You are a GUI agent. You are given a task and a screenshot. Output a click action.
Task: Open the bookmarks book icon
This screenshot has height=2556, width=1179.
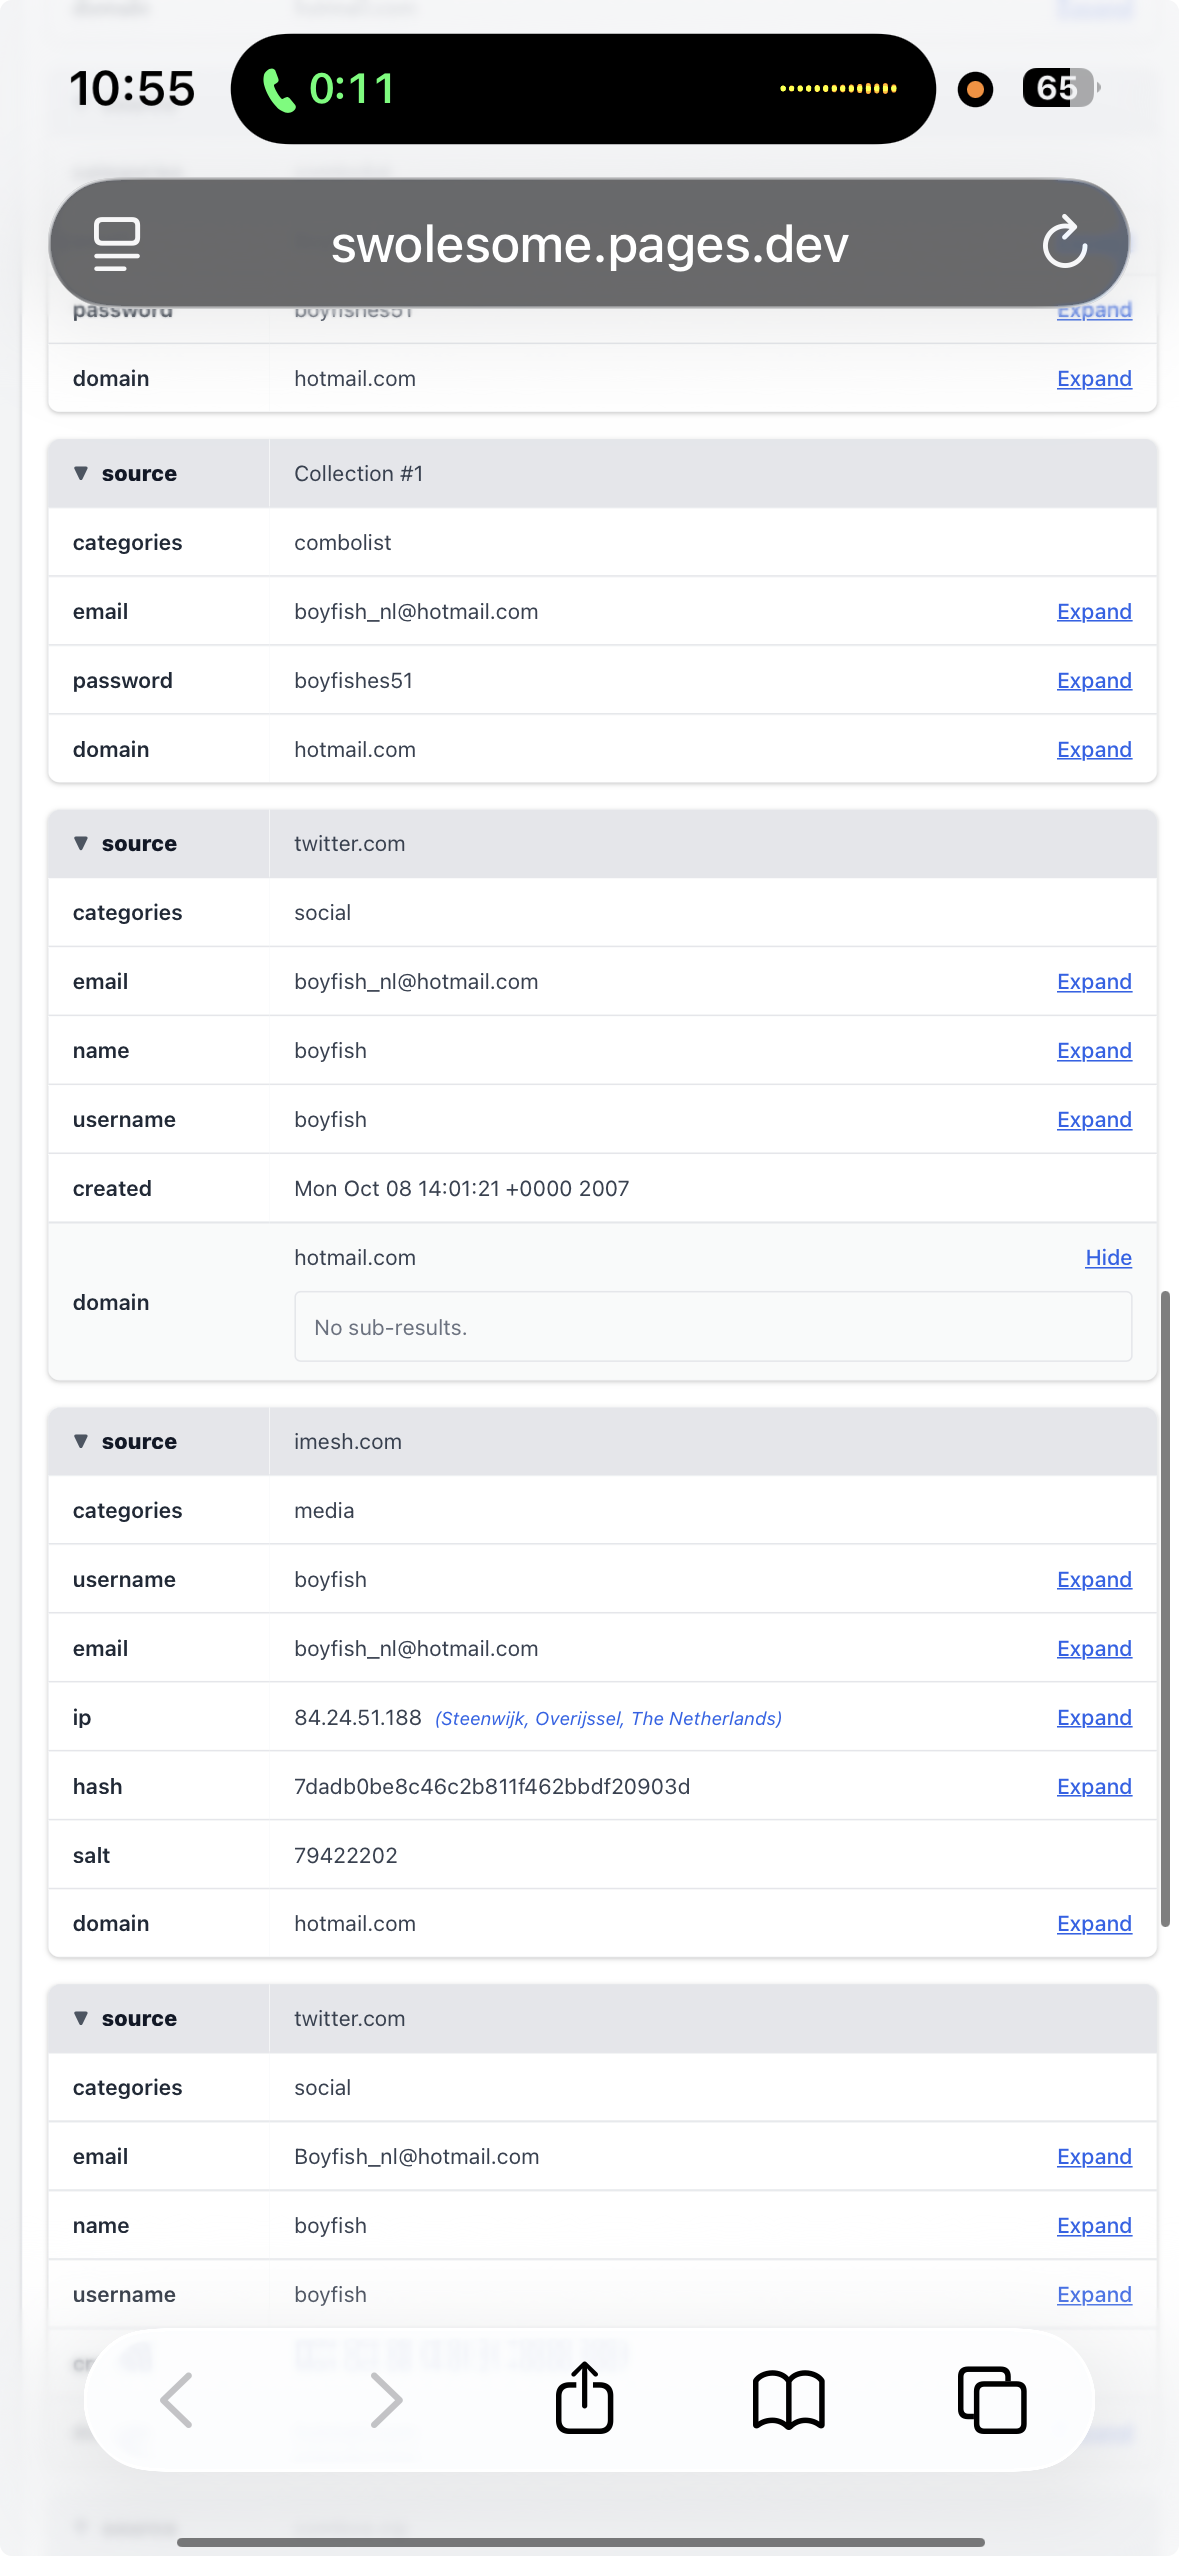point(788,2400)
